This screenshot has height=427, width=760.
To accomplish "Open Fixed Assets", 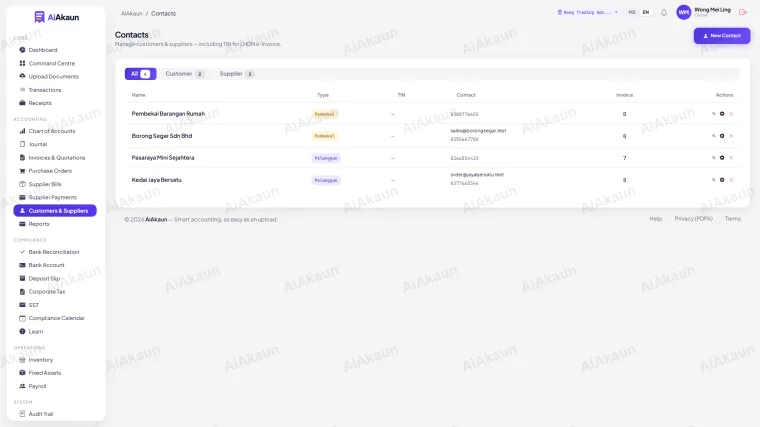I will [45, 373].
